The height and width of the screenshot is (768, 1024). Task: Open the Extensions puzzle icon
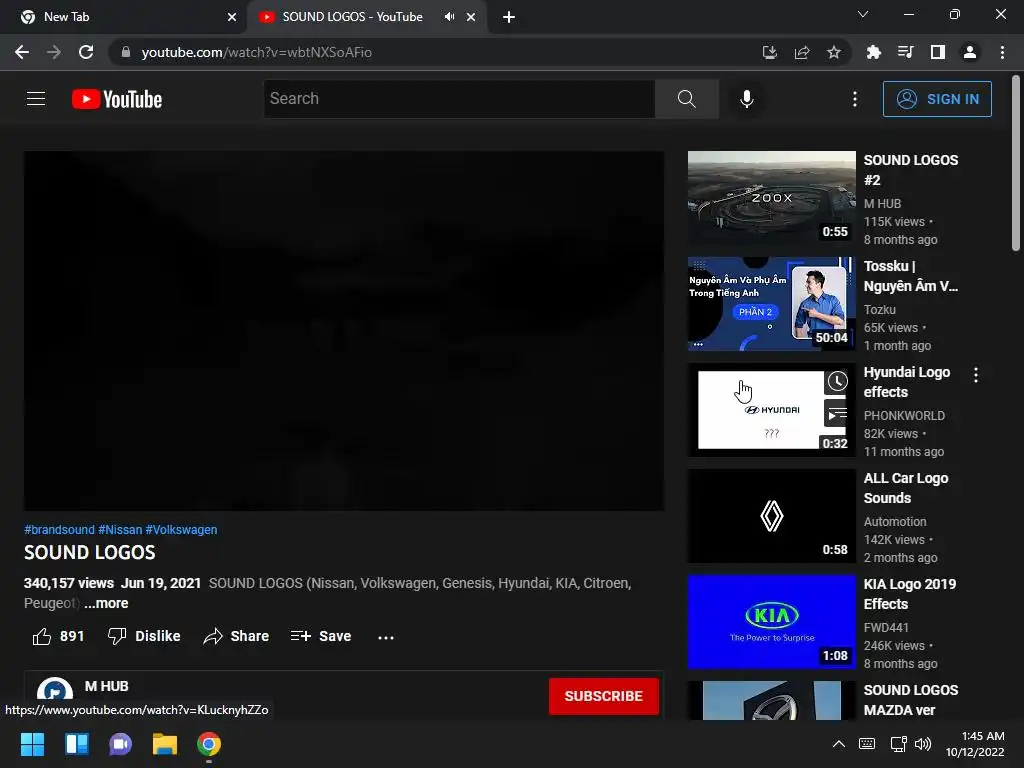[873, 52]
